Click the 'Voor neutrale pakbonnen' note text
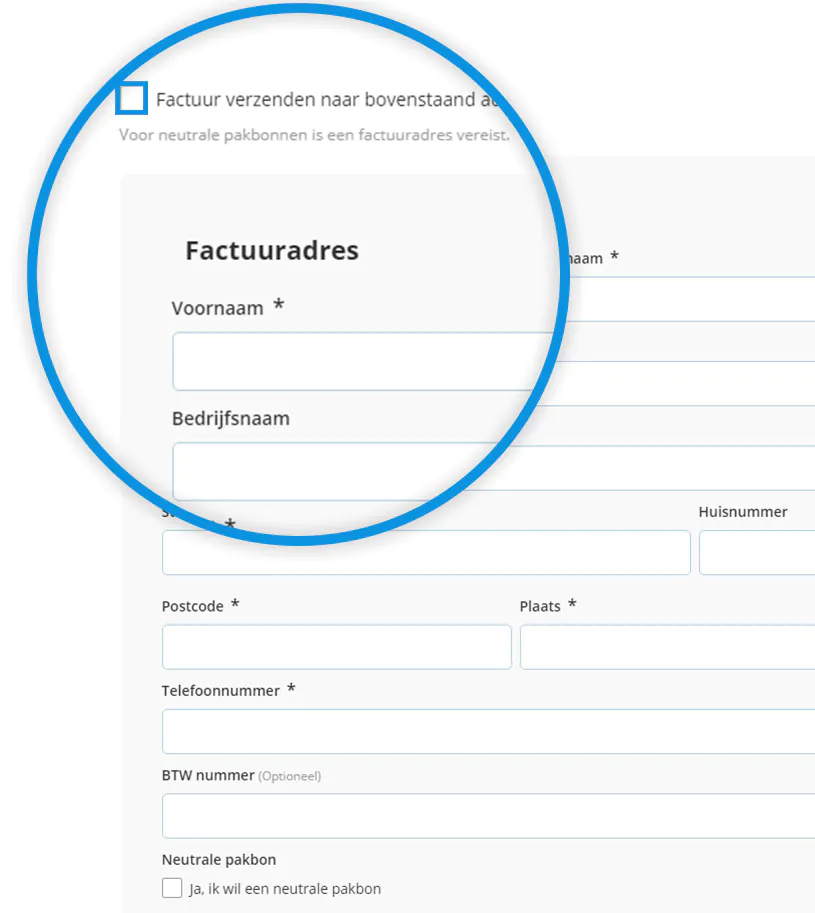The image size is (815, 913). (x=313, y=134)
